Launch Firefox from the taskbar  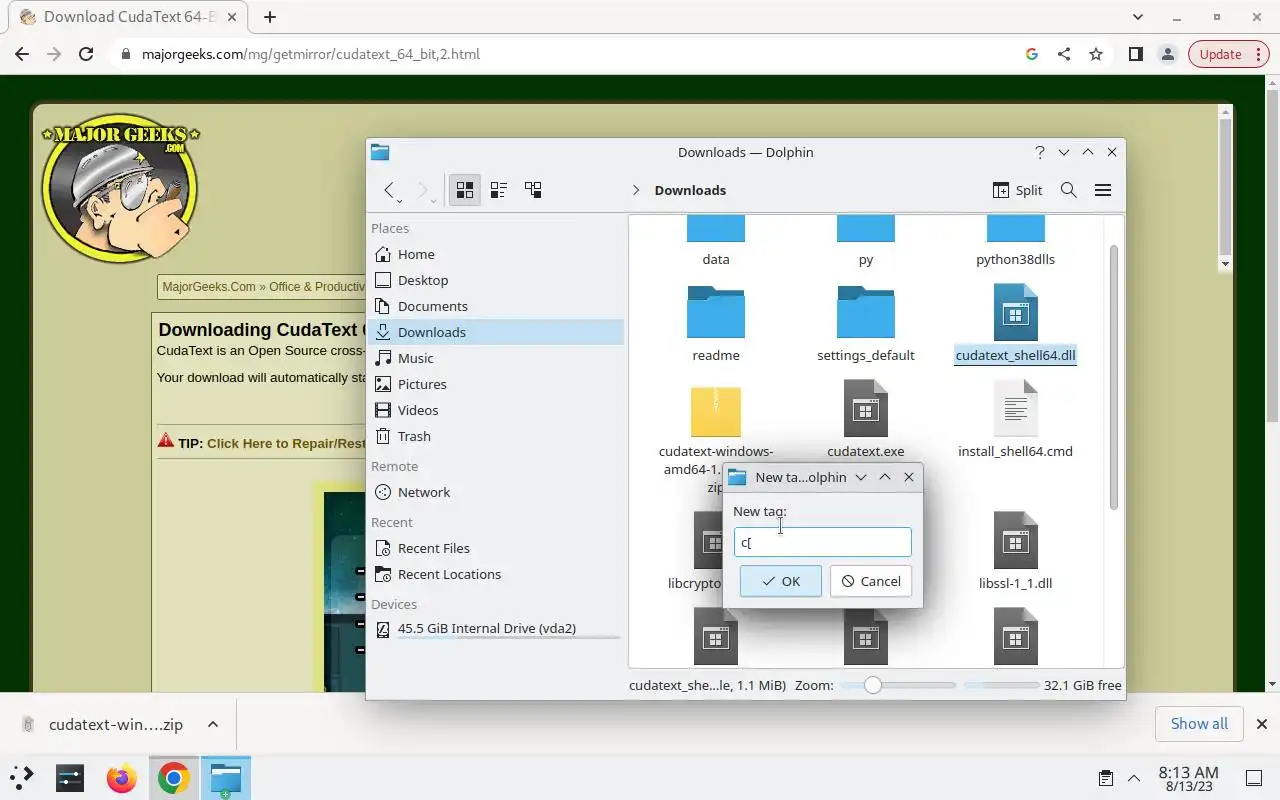[x=121, y=777]
